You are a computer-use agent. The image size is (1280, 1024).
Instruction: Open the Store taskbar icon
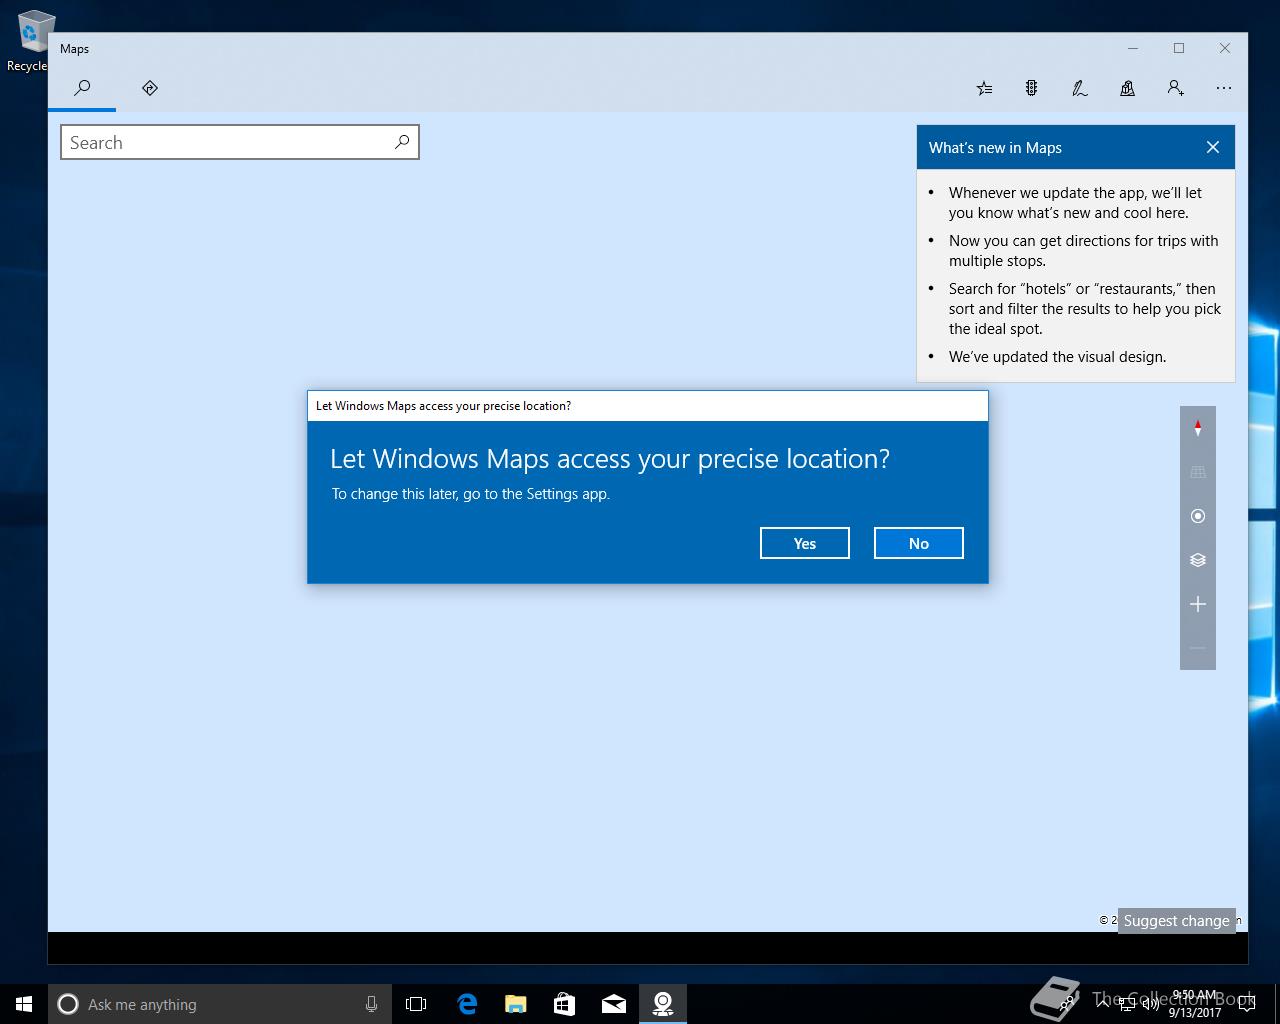(565, 1004)
